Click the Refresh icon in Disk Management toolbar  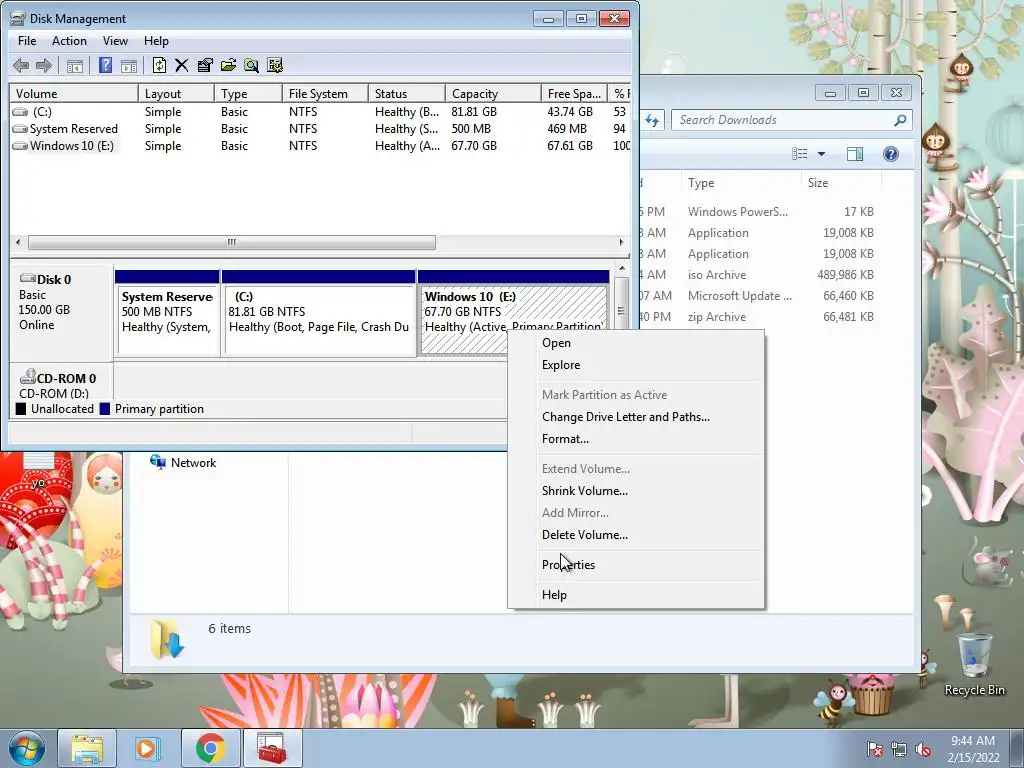coord(159,65)
